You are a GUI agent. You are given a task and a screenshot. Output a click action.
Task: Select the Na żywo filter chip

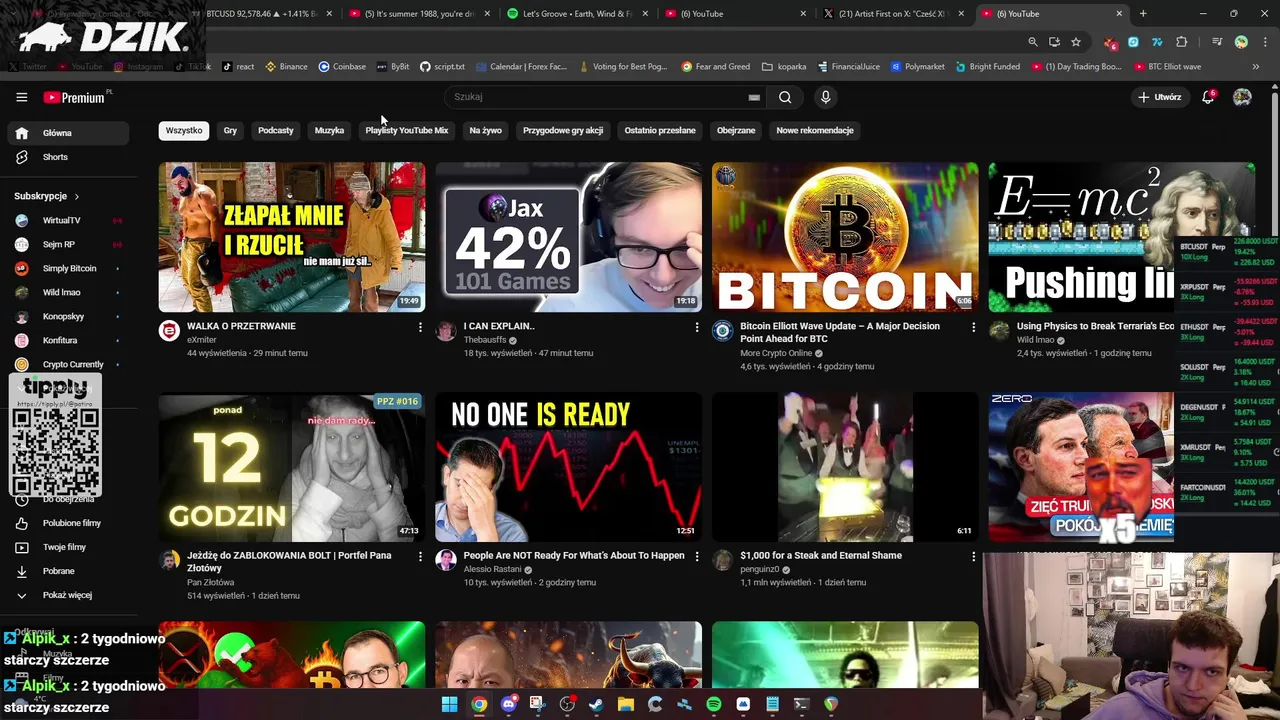point(485,130)
